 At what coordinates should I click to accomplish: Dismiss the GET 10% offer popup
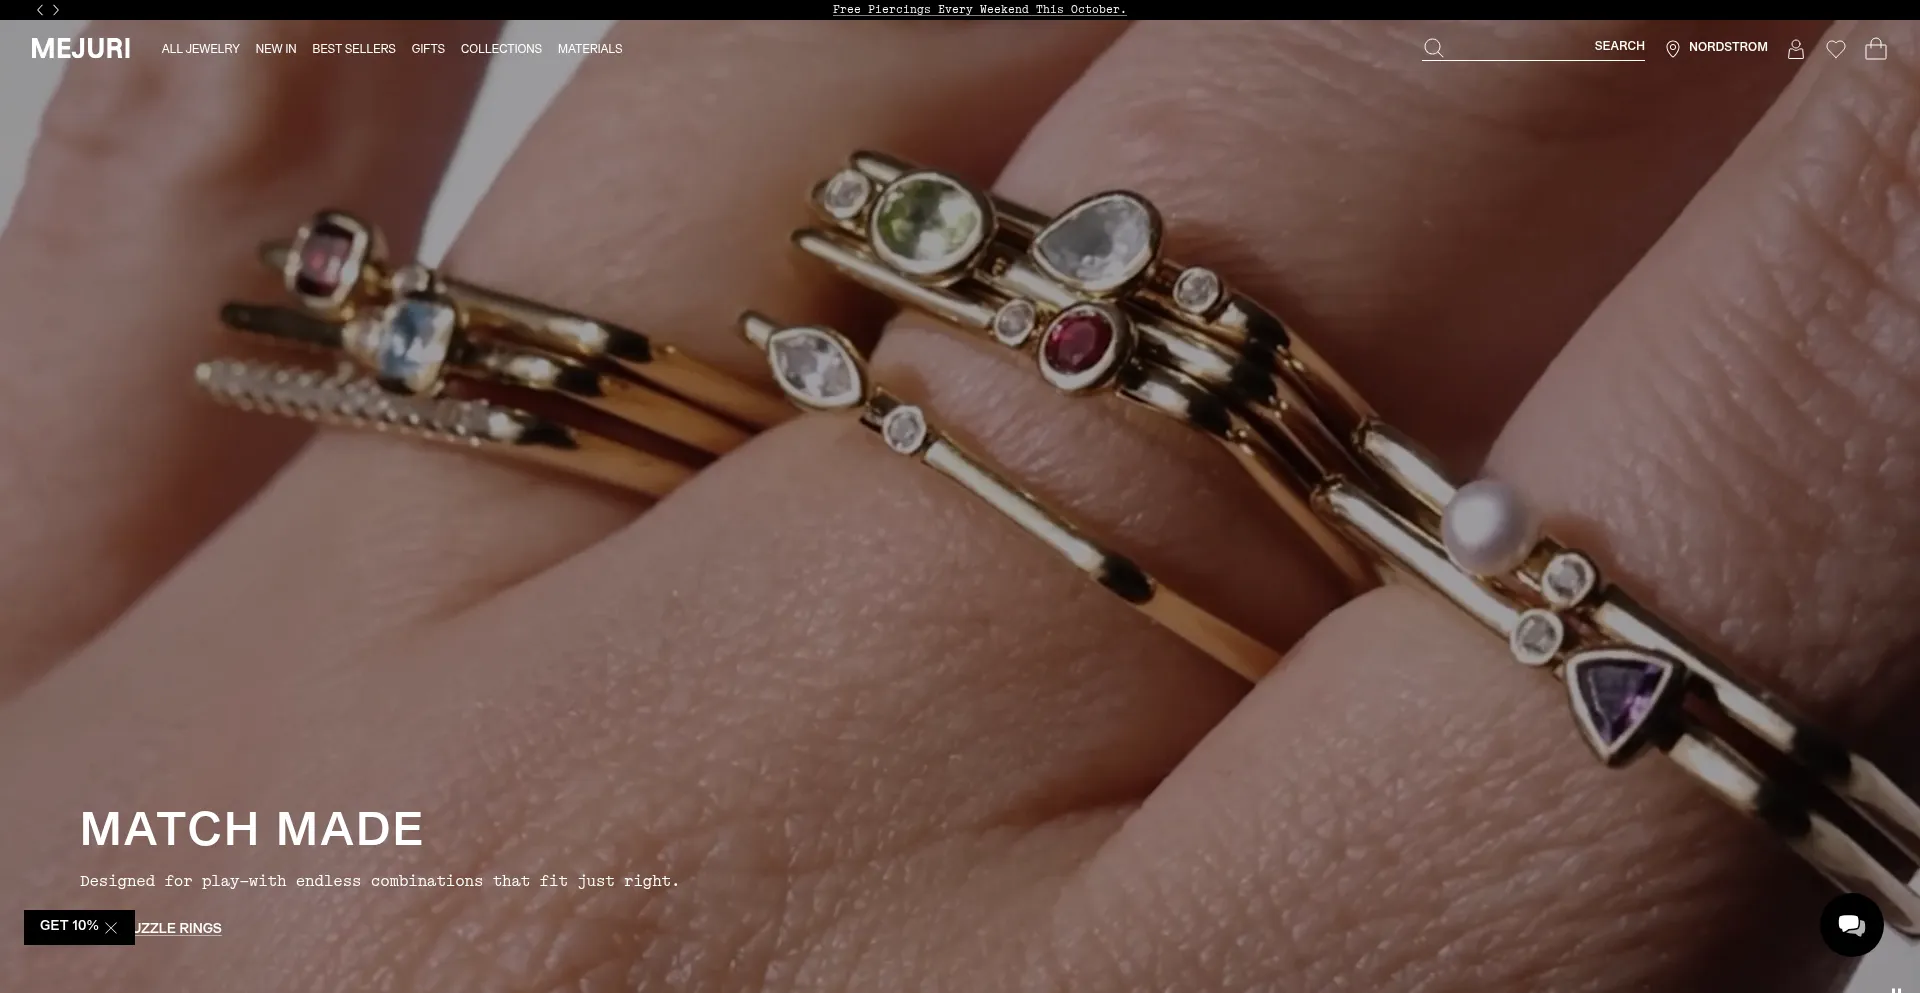click(112, 928)
